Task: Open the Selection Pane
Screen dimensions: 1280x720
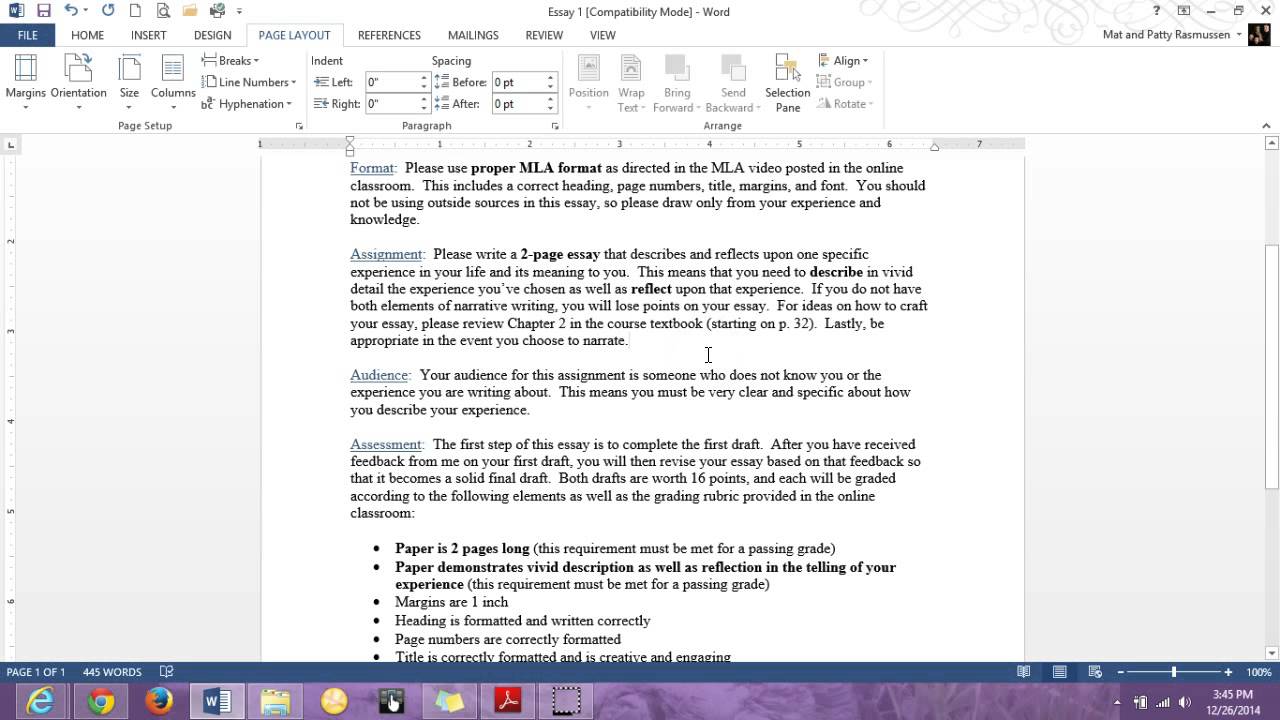Action: (787, 82)
